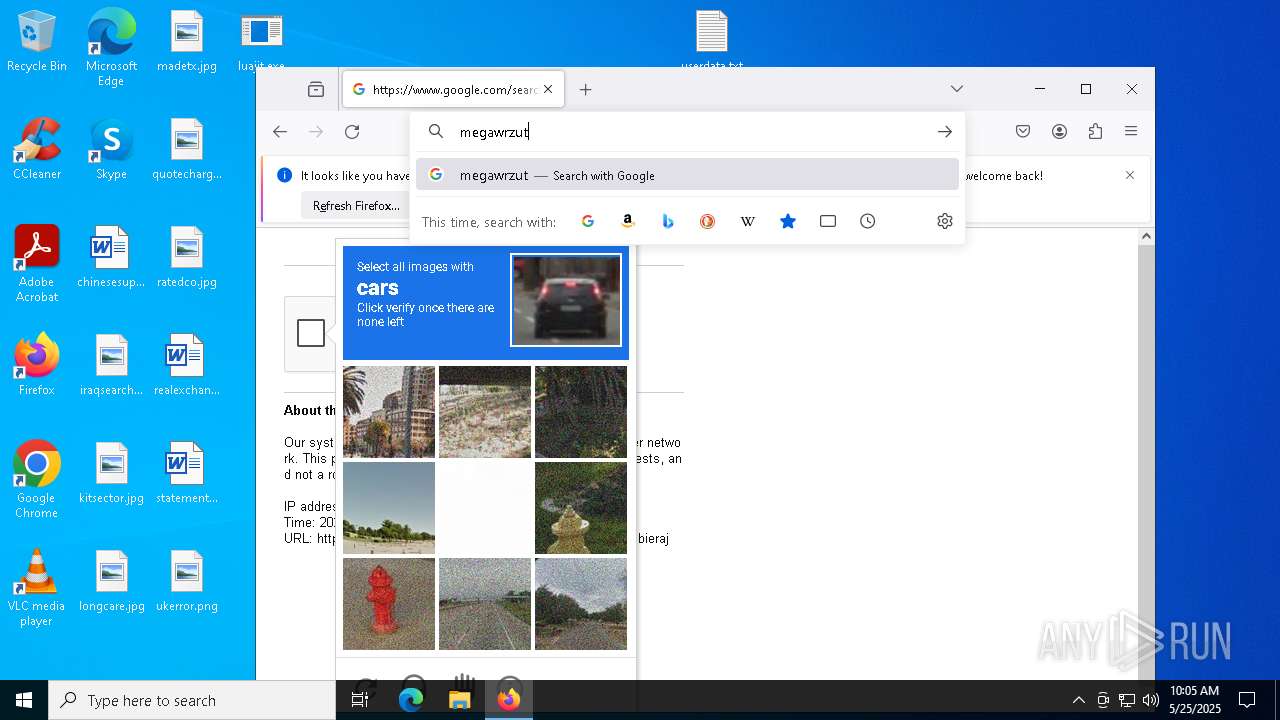Select the Google search tab
1280x720 pixels.
point(453,89)
